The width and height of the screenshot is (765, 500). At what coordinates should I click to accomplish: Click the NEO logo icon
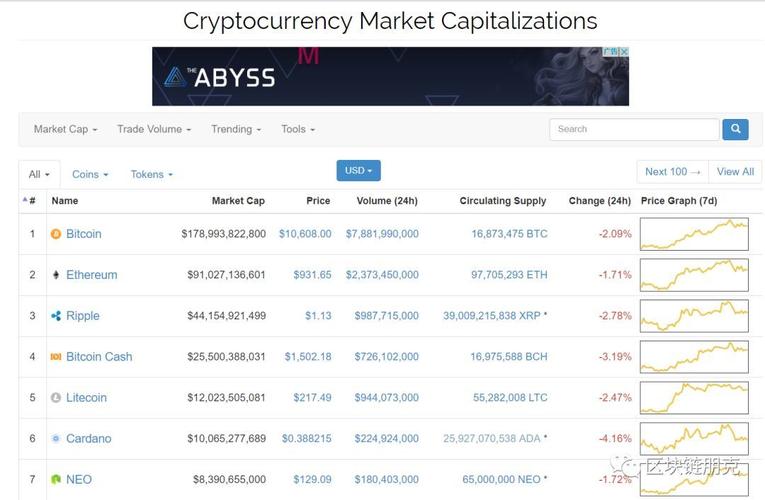coord(56,480)
